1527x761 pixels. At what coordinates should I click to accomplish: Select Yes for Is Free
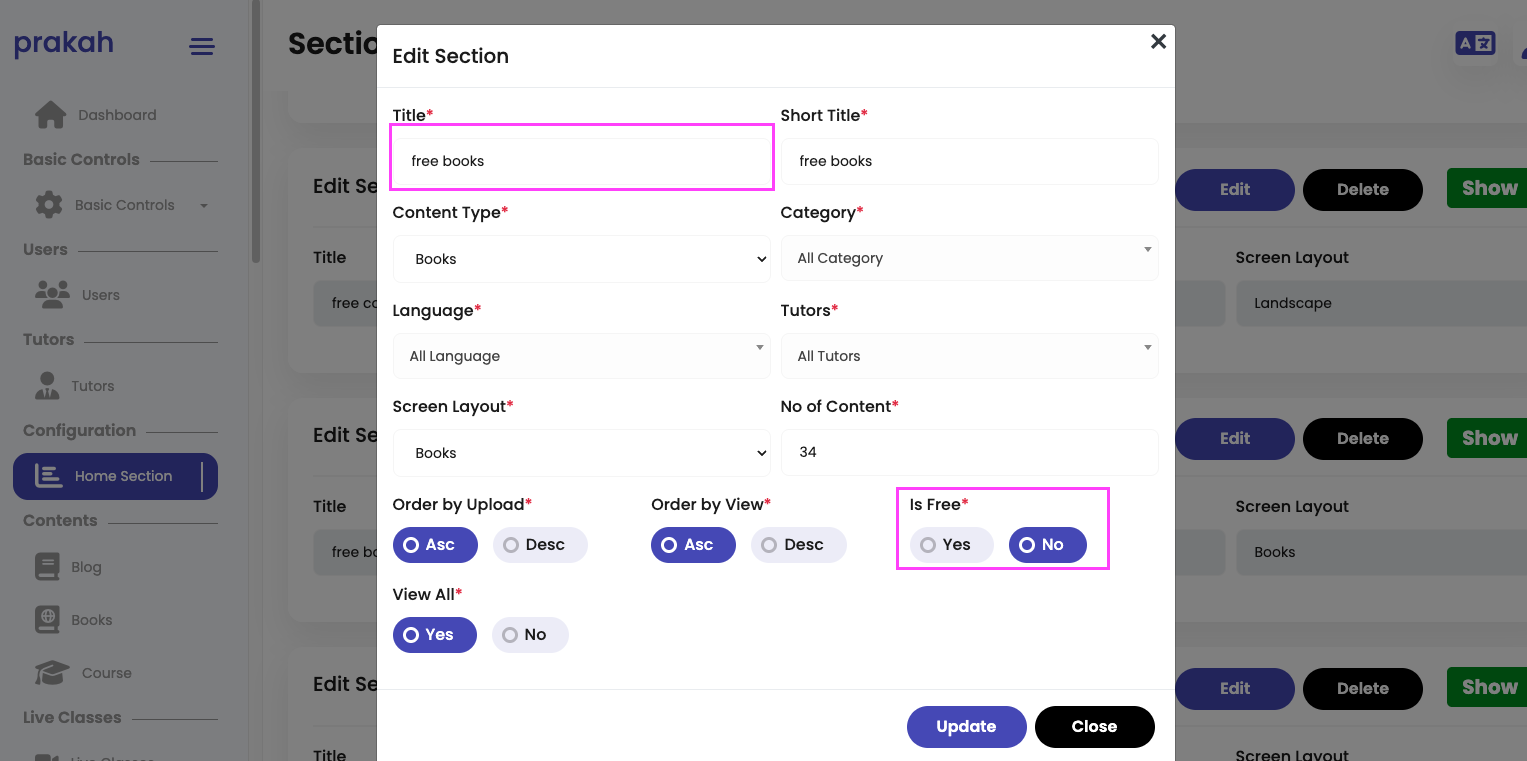(950, 545)
